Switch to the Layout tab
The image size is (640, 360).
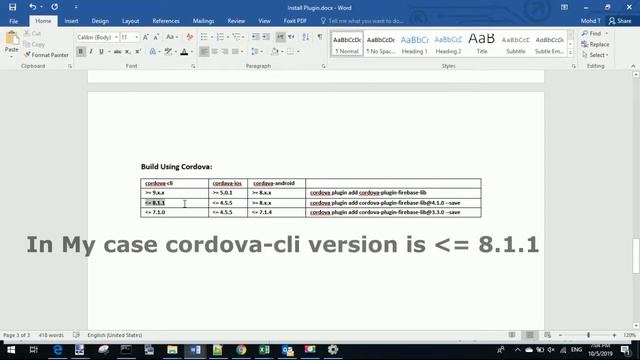131,21
